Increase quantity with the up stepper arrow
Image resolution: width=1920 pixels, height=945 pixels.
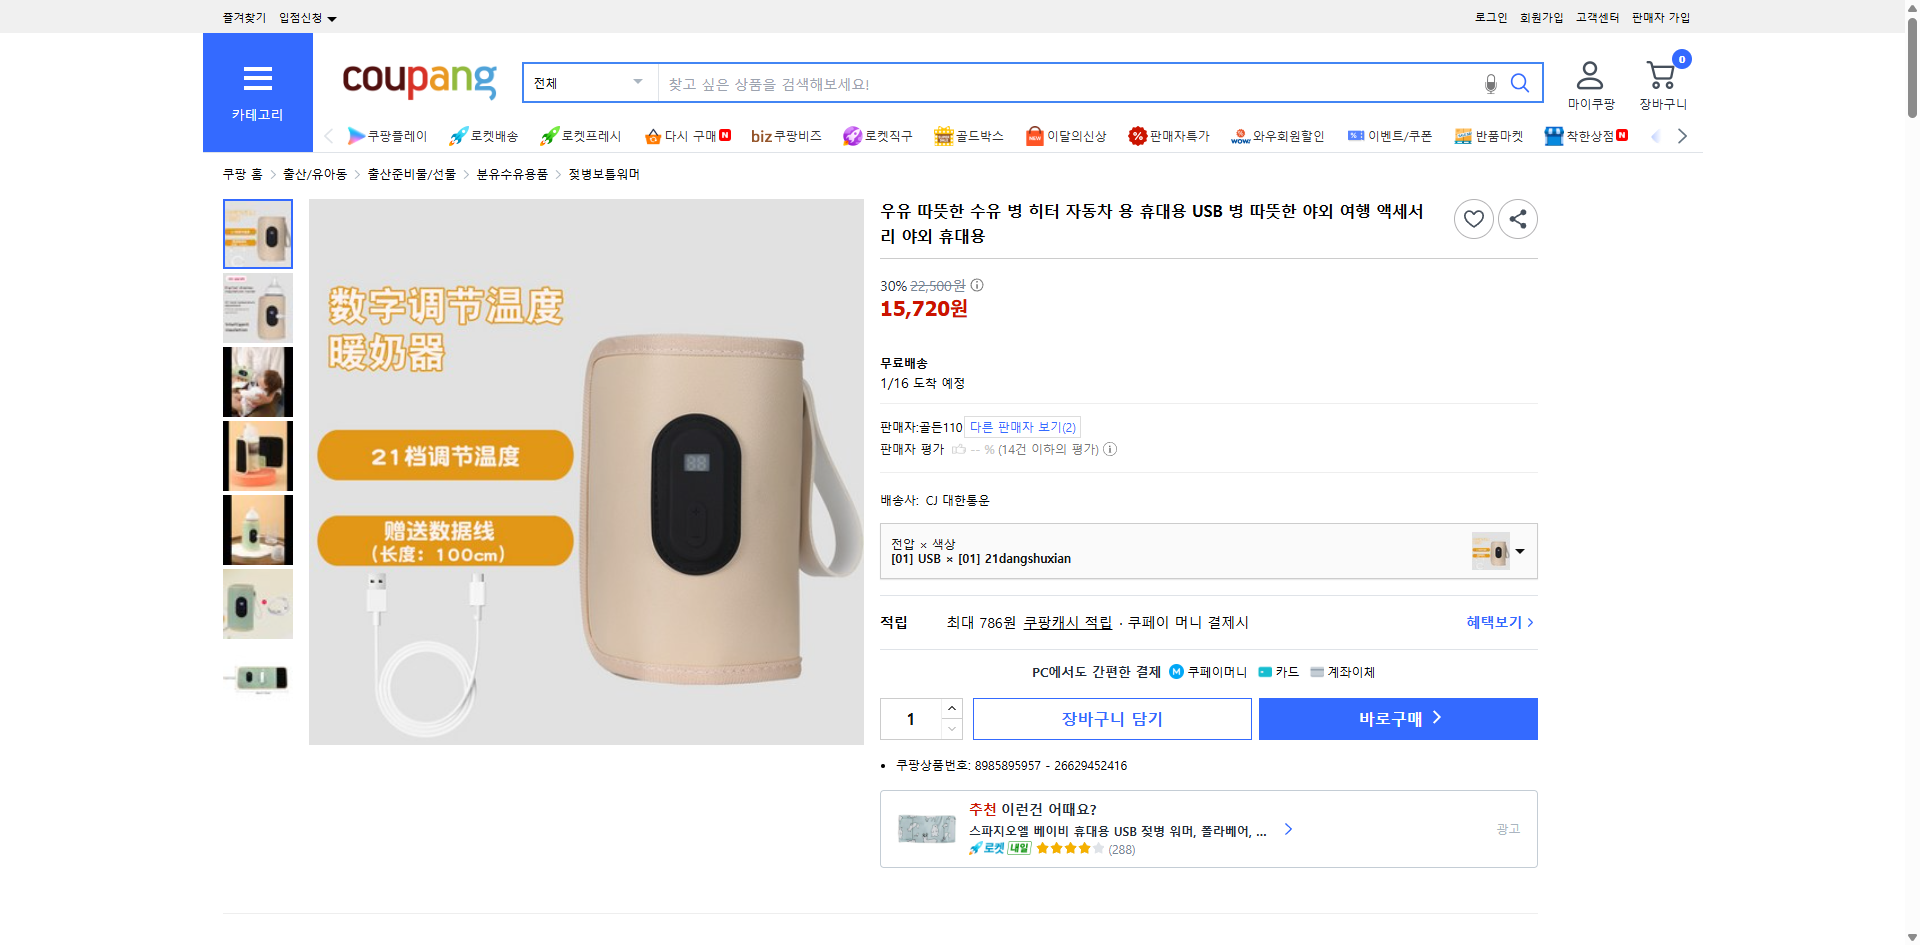tap(950, 707)
